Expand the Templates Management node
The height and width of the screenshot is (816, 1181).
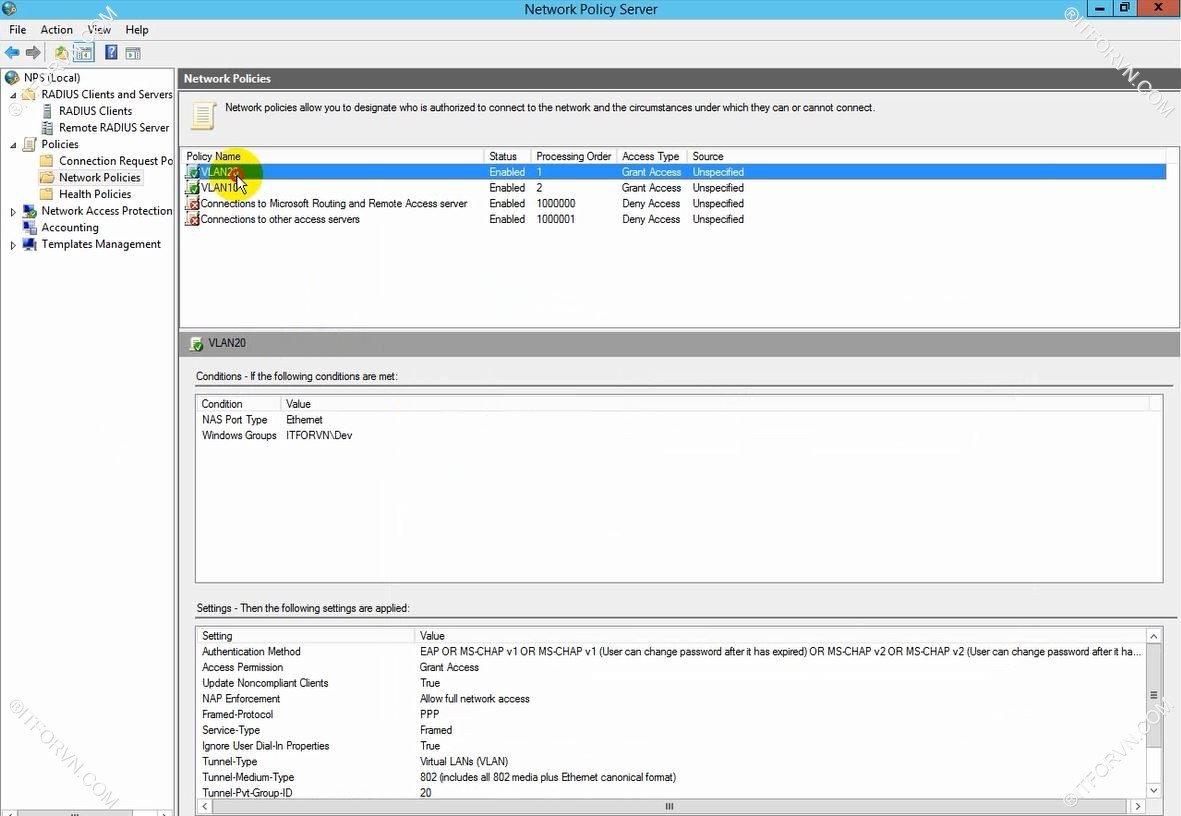point(13,245)
